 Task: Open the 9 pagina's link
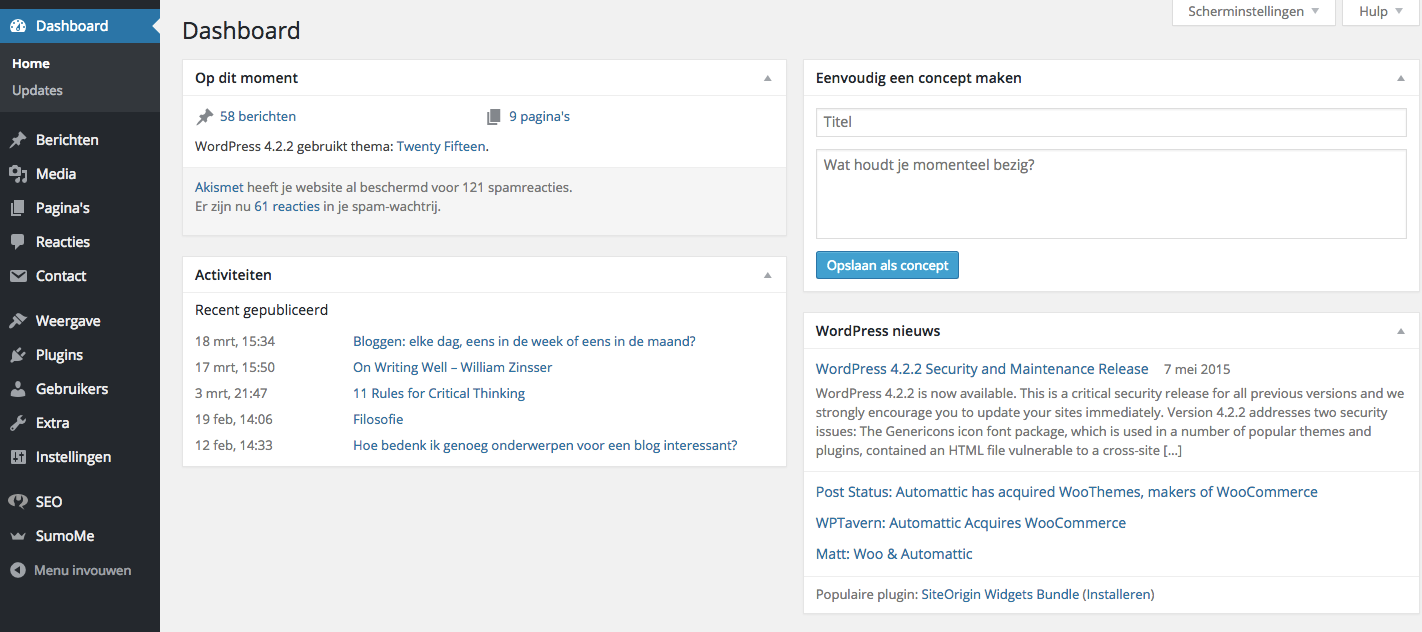539,117
